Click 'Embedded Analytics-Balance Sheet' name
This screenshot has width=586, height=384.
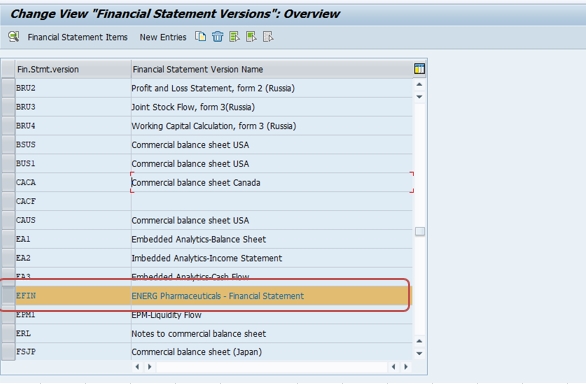click(199, 239)
